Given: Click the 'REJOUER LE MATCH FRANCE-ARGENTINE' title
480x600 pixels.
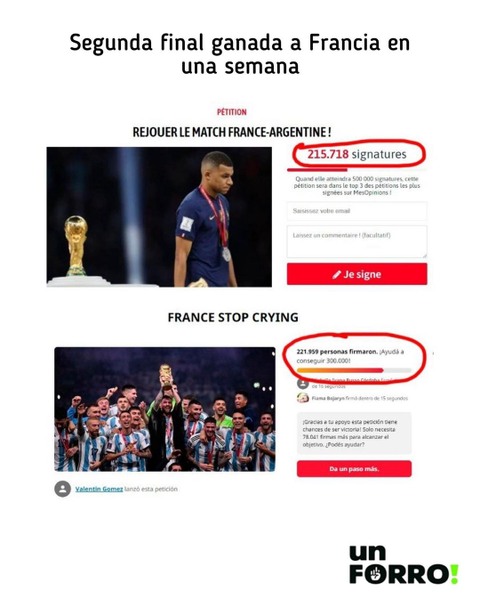Looking at the screenshot, I should pos(232,132).
